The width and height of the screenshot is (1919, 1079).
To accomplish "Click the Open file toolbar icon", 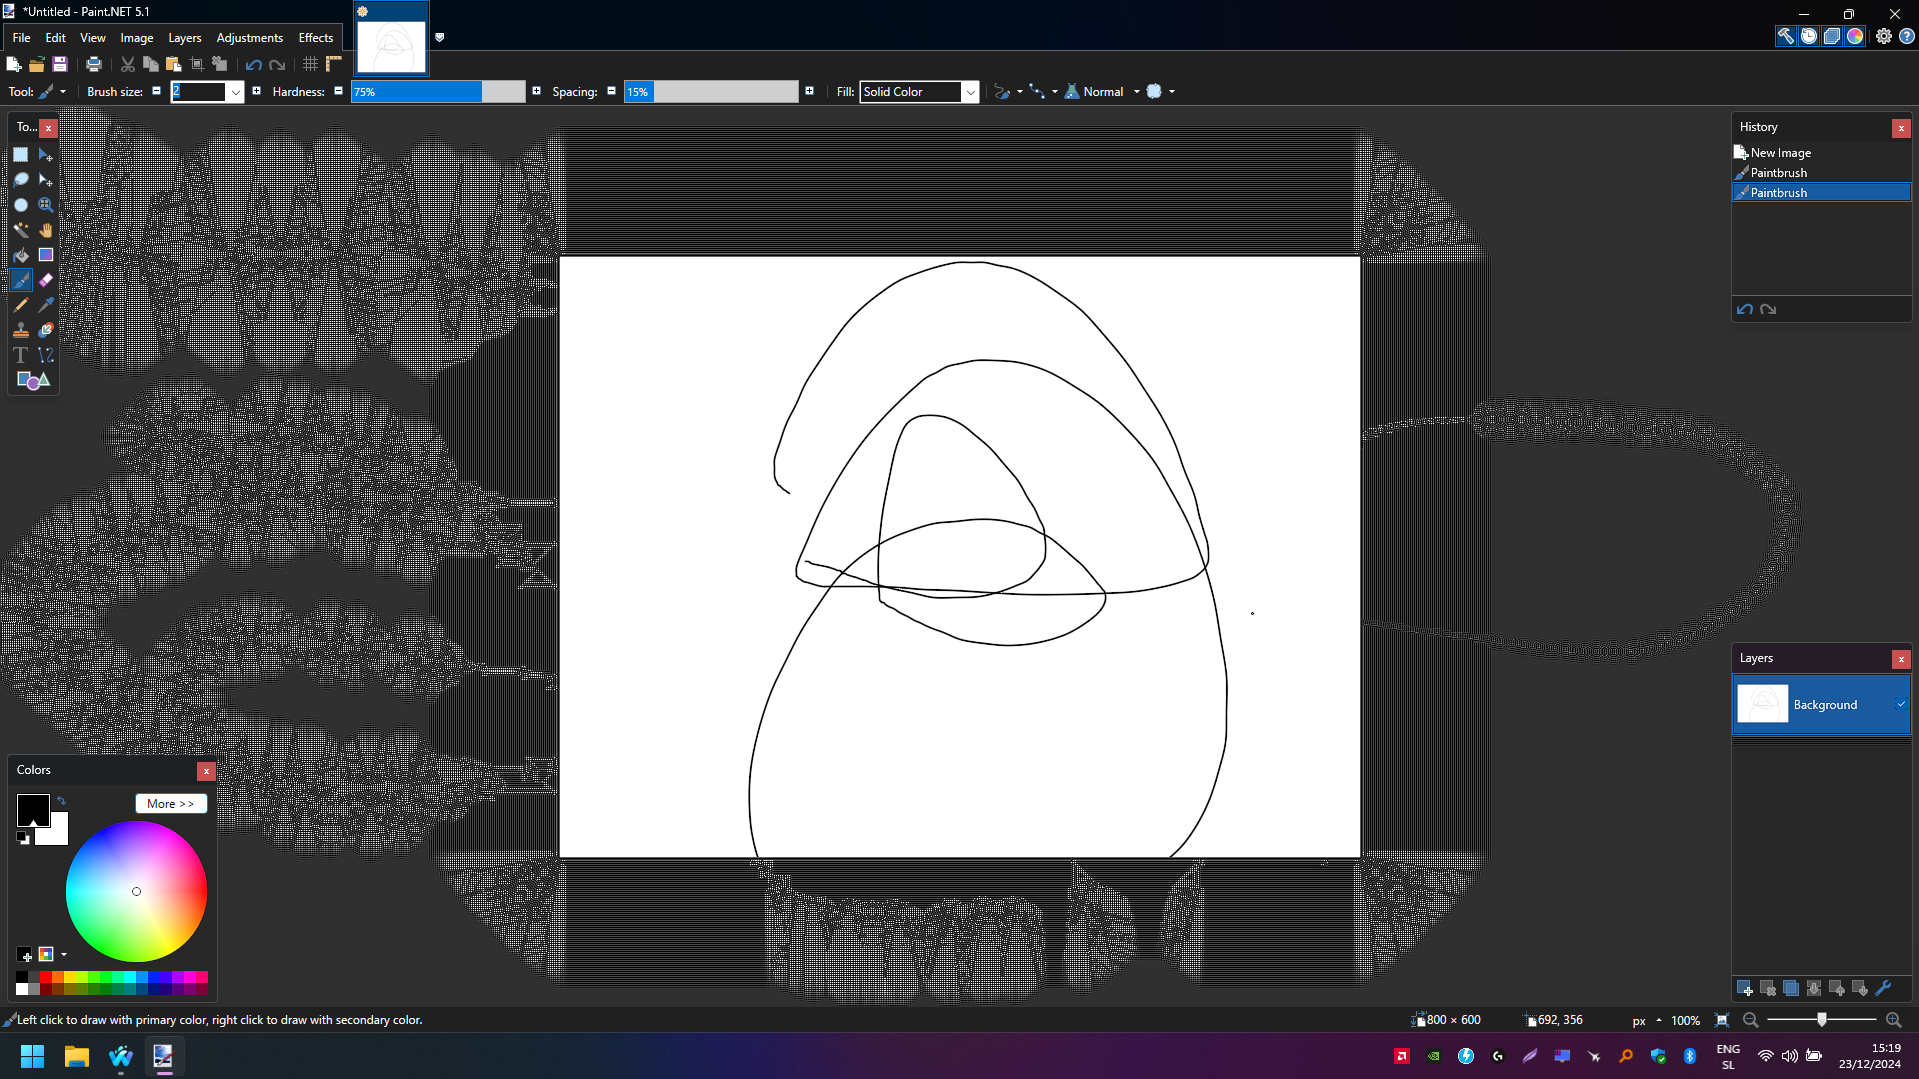I will (37, 64).
